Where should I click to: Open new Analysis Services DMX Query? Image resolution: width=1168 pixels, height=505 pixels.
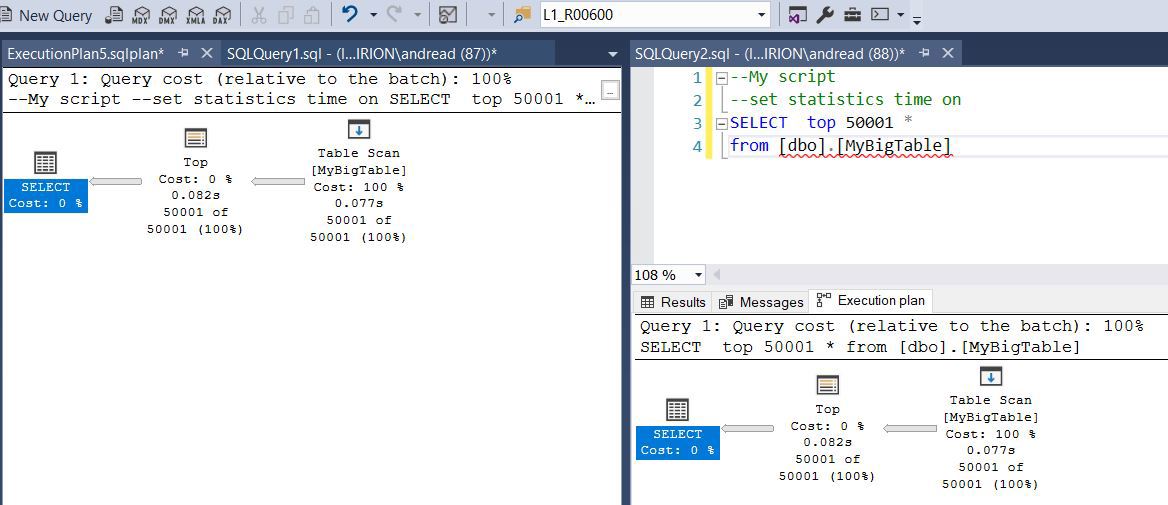pyautogui.click(x=168, y=15)
